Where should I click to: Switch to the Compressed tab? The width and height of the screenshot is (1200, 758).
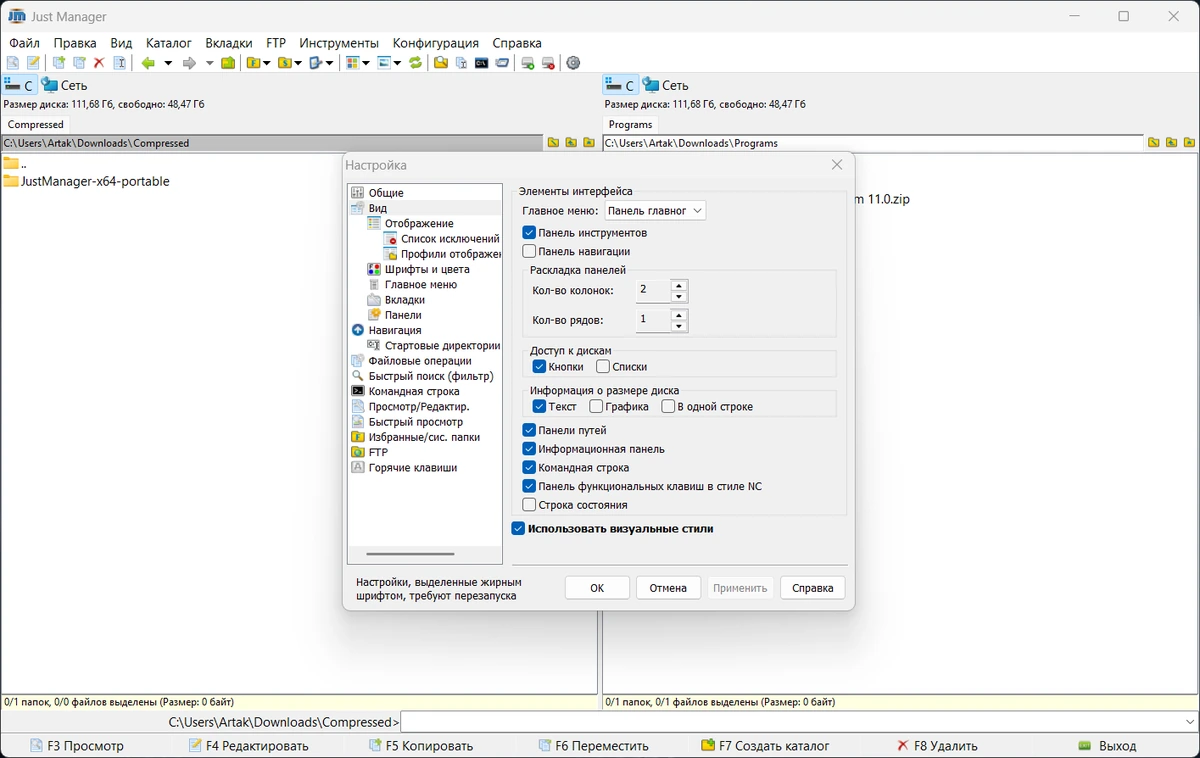36,124
